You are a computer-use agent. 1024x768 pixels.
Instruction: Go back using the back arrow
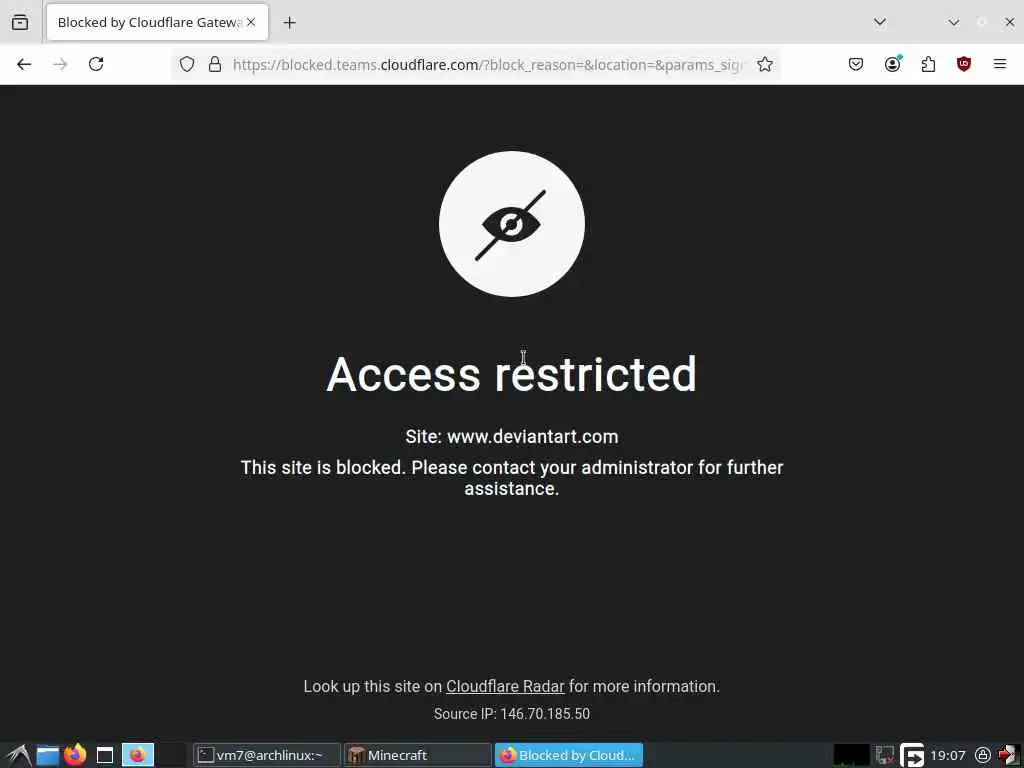pos(24,64)
